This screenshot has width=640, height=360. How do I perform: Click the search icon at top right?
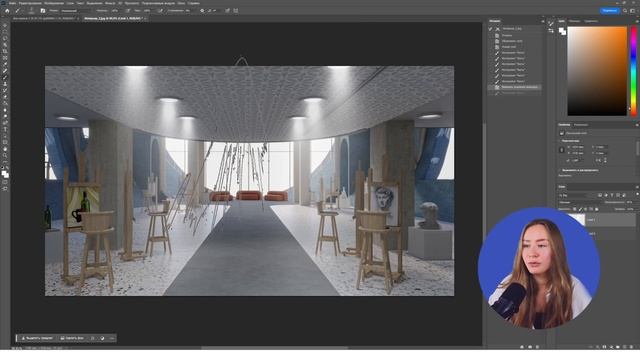coord(625,11)
